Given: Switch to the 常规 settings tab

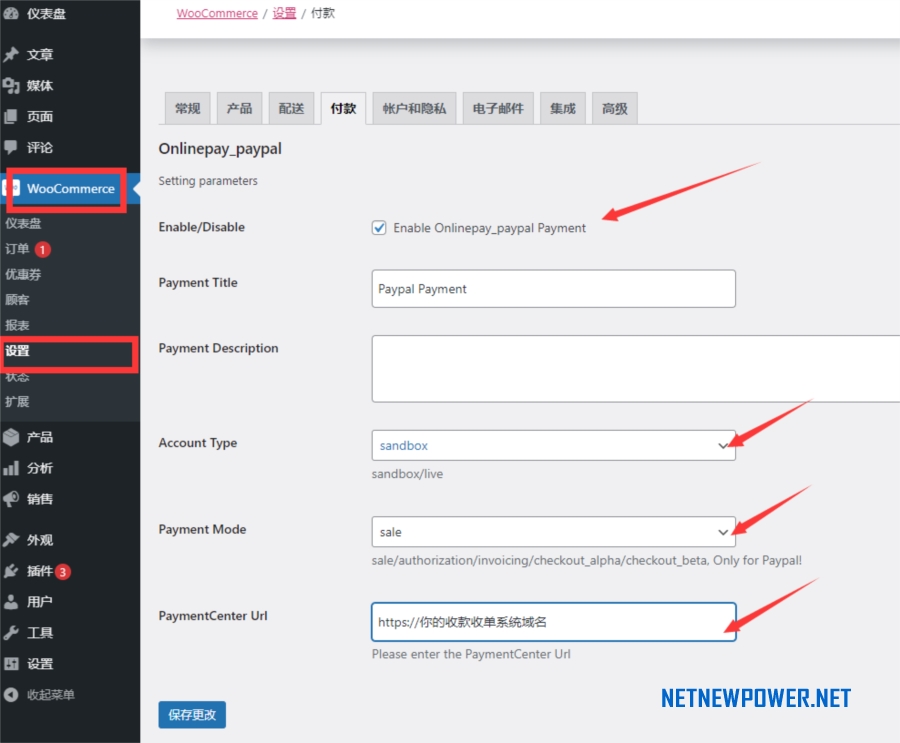Looking at the screenshot, I should [188, 108].
